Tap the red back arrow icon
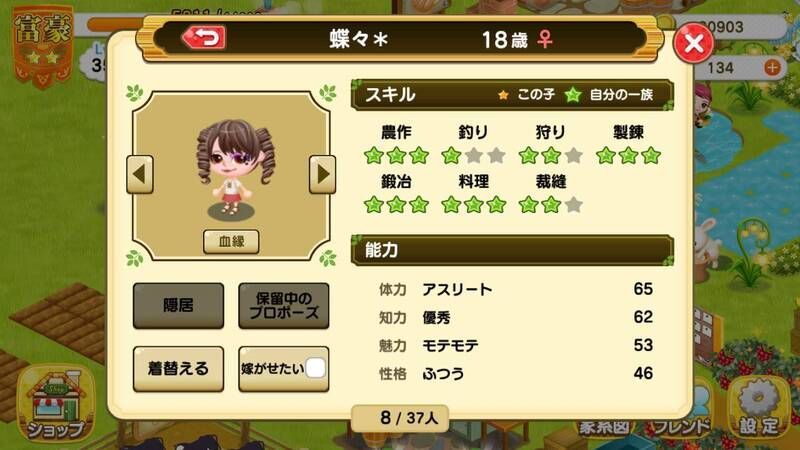Screen dimensions: 800x450 tap(204, 38)
